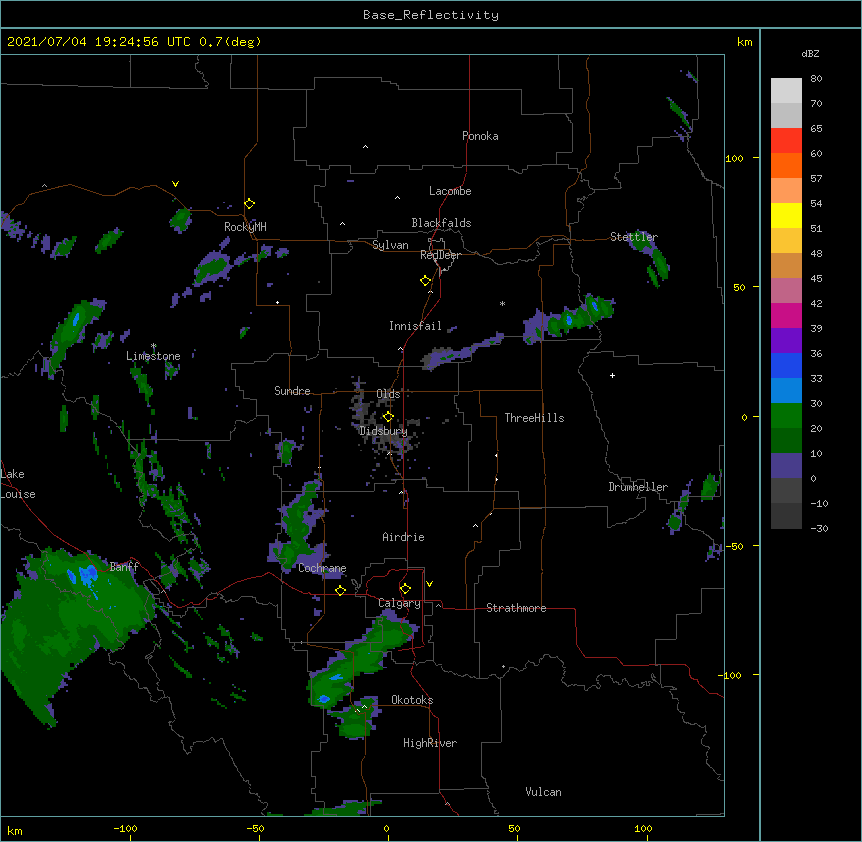Click the yellow diamond marker south of RedDeer
This screenshot has width=862, height=842.
click(x=426, y=281)
